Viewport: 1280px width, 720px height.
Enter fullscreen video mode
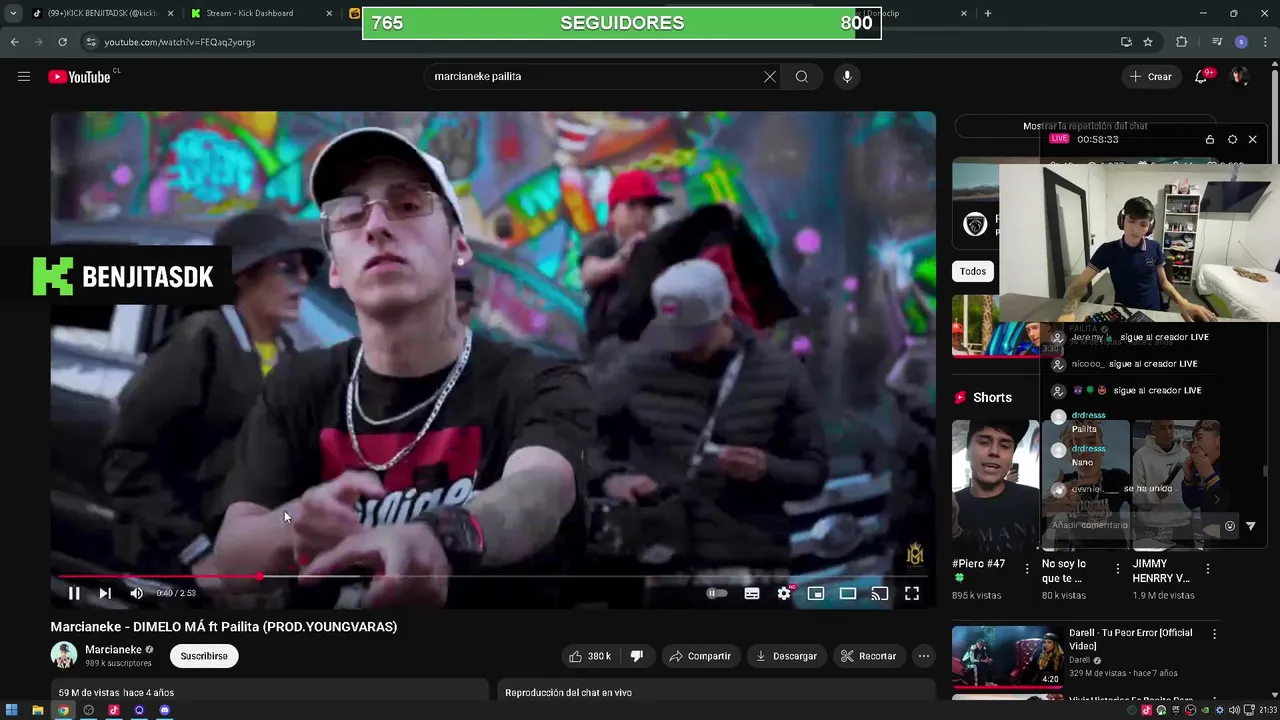(912, 593)
